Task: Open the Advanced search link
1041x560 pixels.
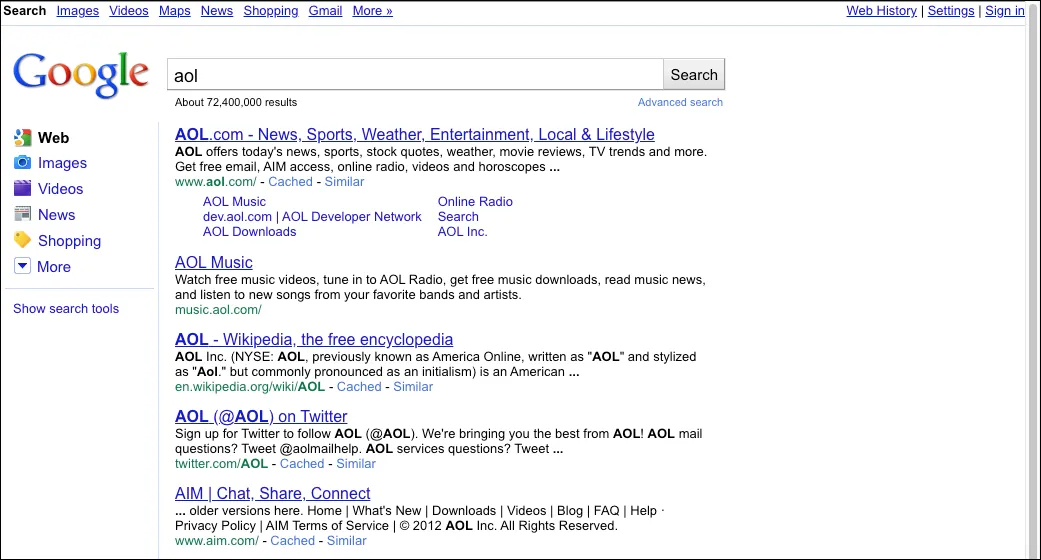Action: point(680,103)
